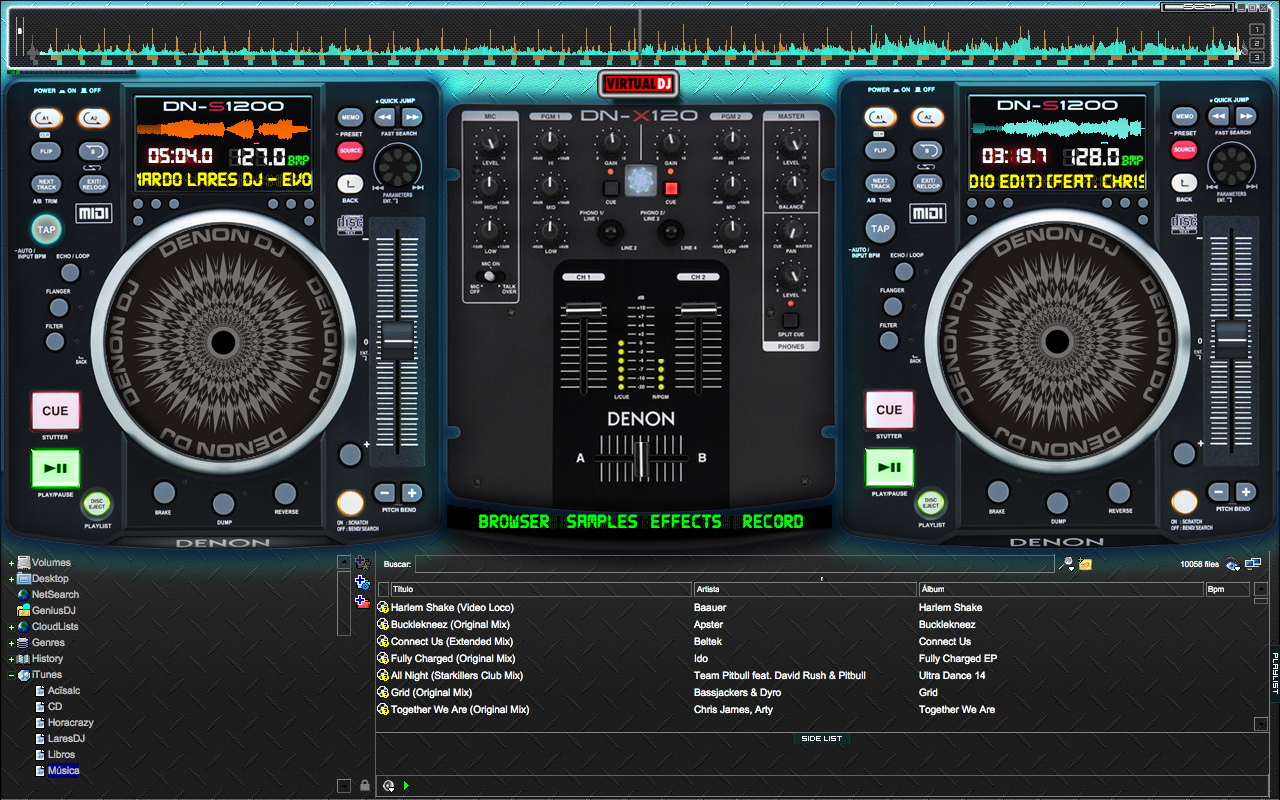Click the red SOURCE button on left deck
This screenshot has width=1280, height=800.
(x=350, y=151)
